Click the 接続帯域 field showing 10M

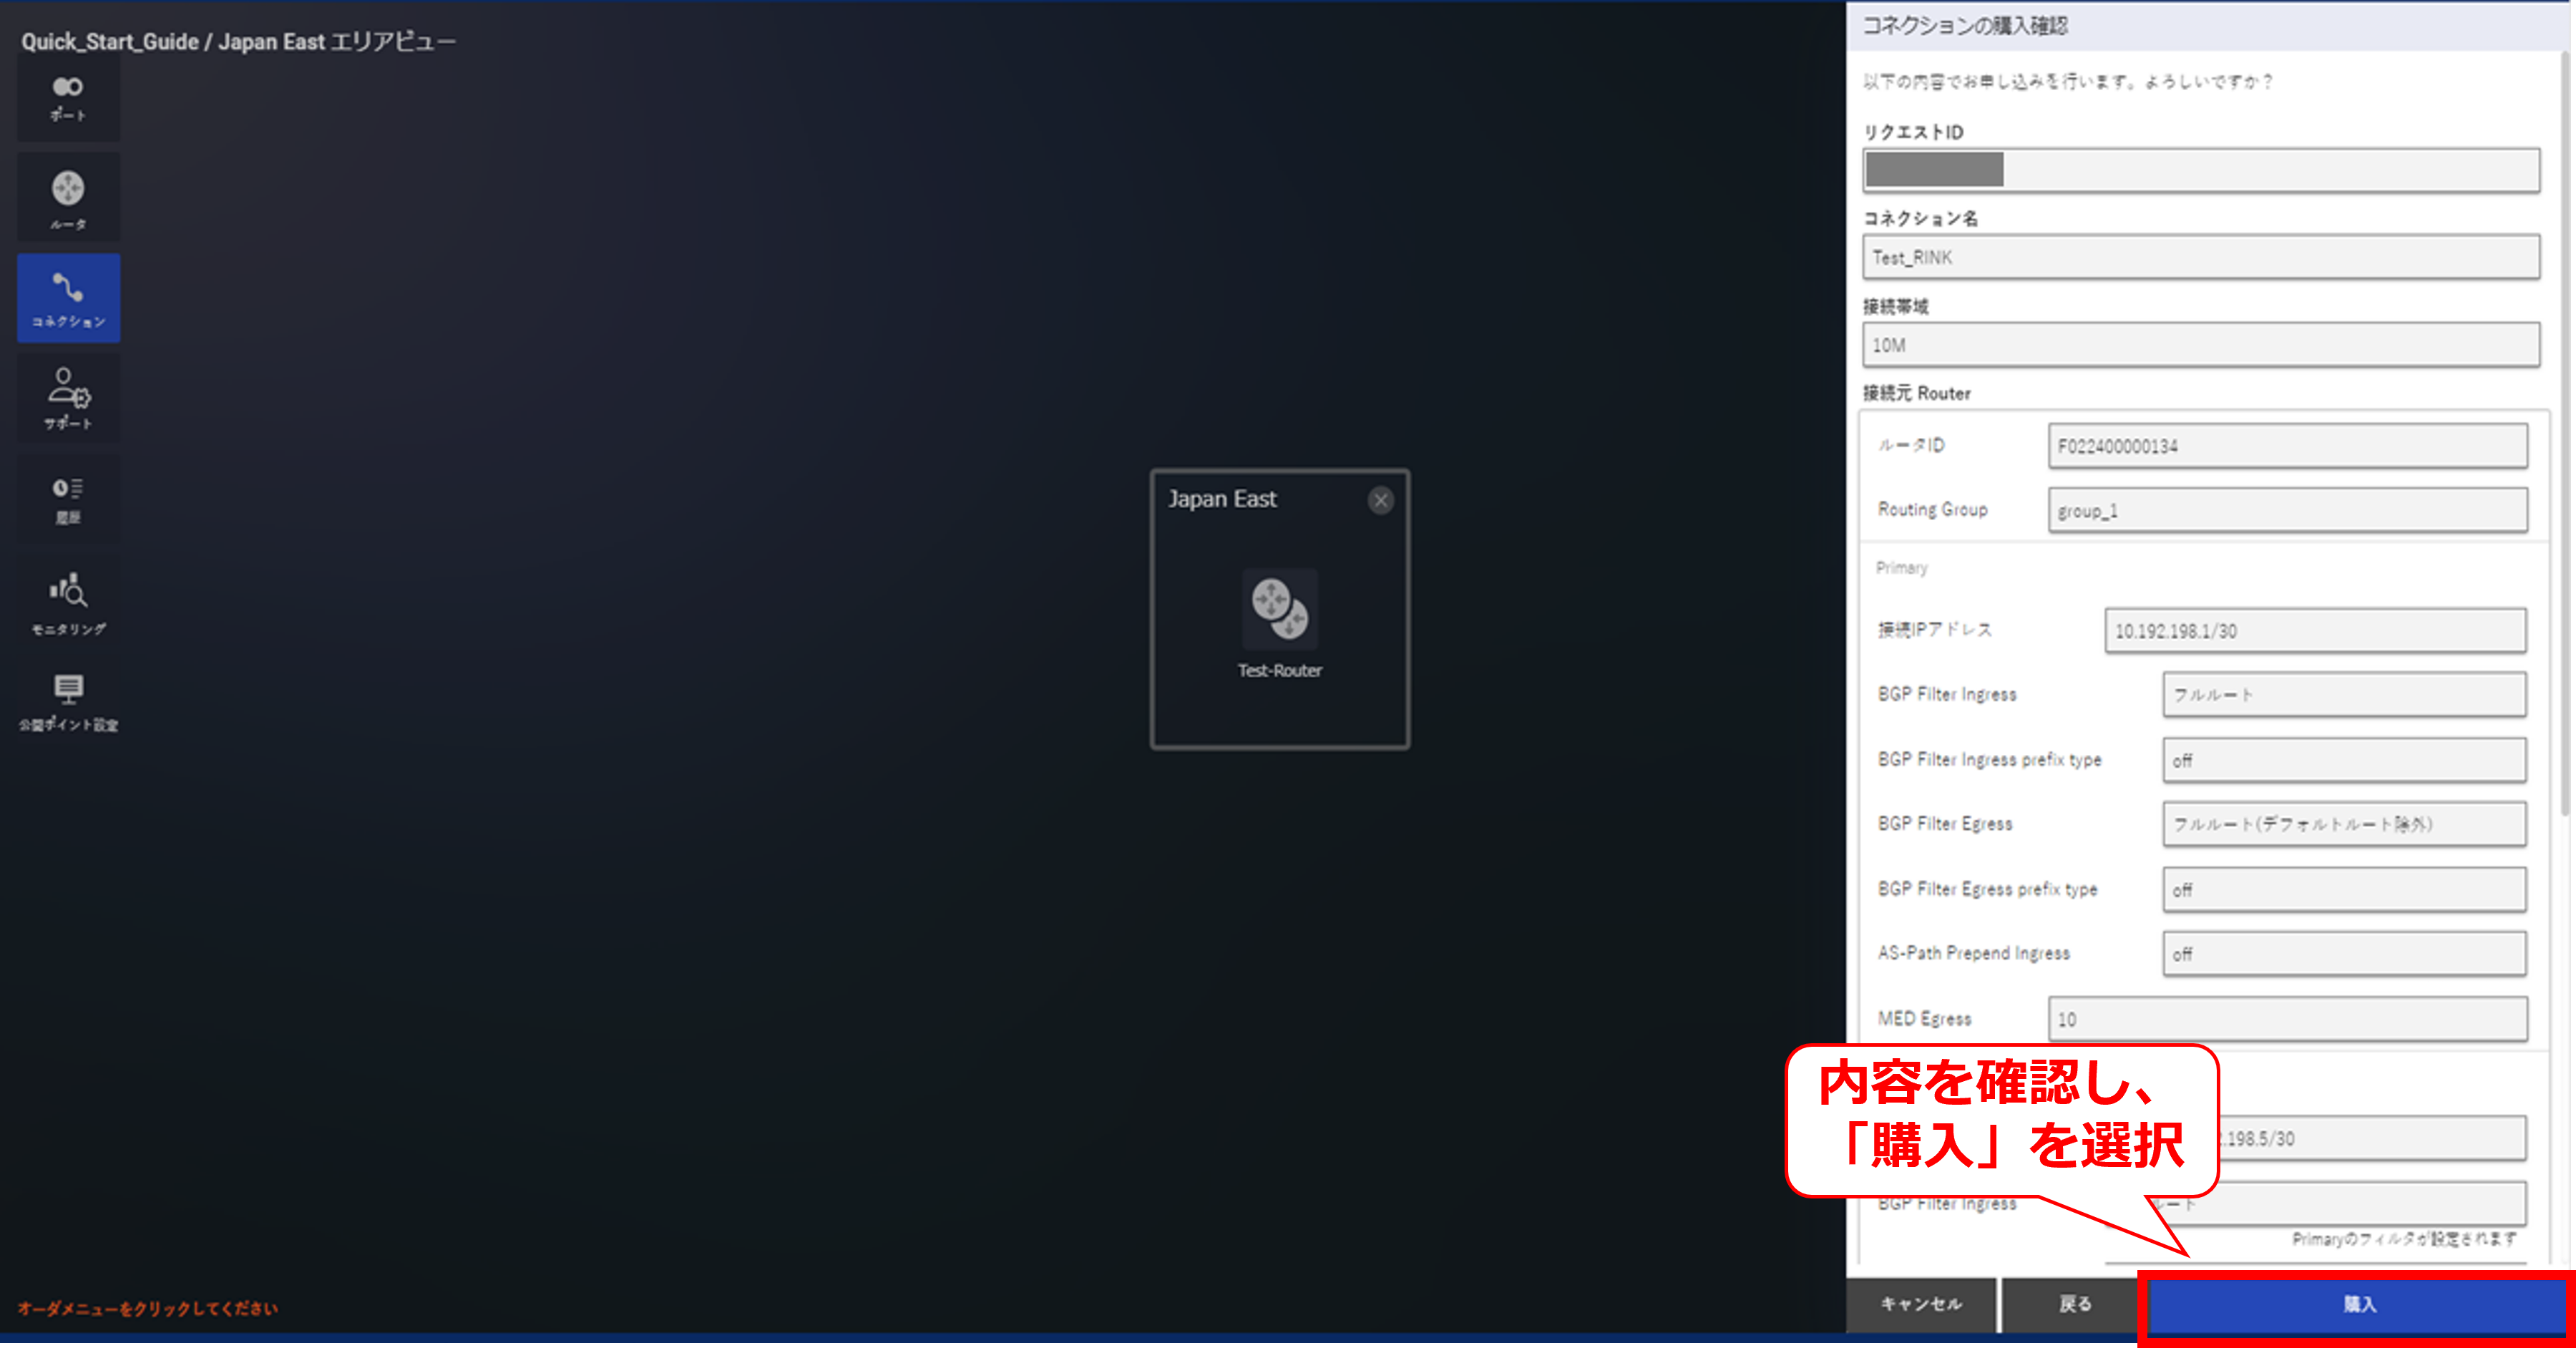click(2200, 345)
